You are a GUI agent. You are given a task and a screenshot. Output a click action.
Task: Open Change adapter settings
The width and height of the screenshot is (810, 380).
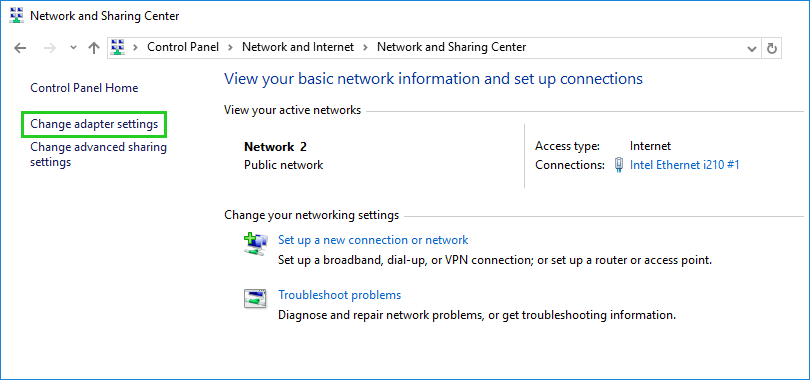pyautogui.click(x=94, y=124)
